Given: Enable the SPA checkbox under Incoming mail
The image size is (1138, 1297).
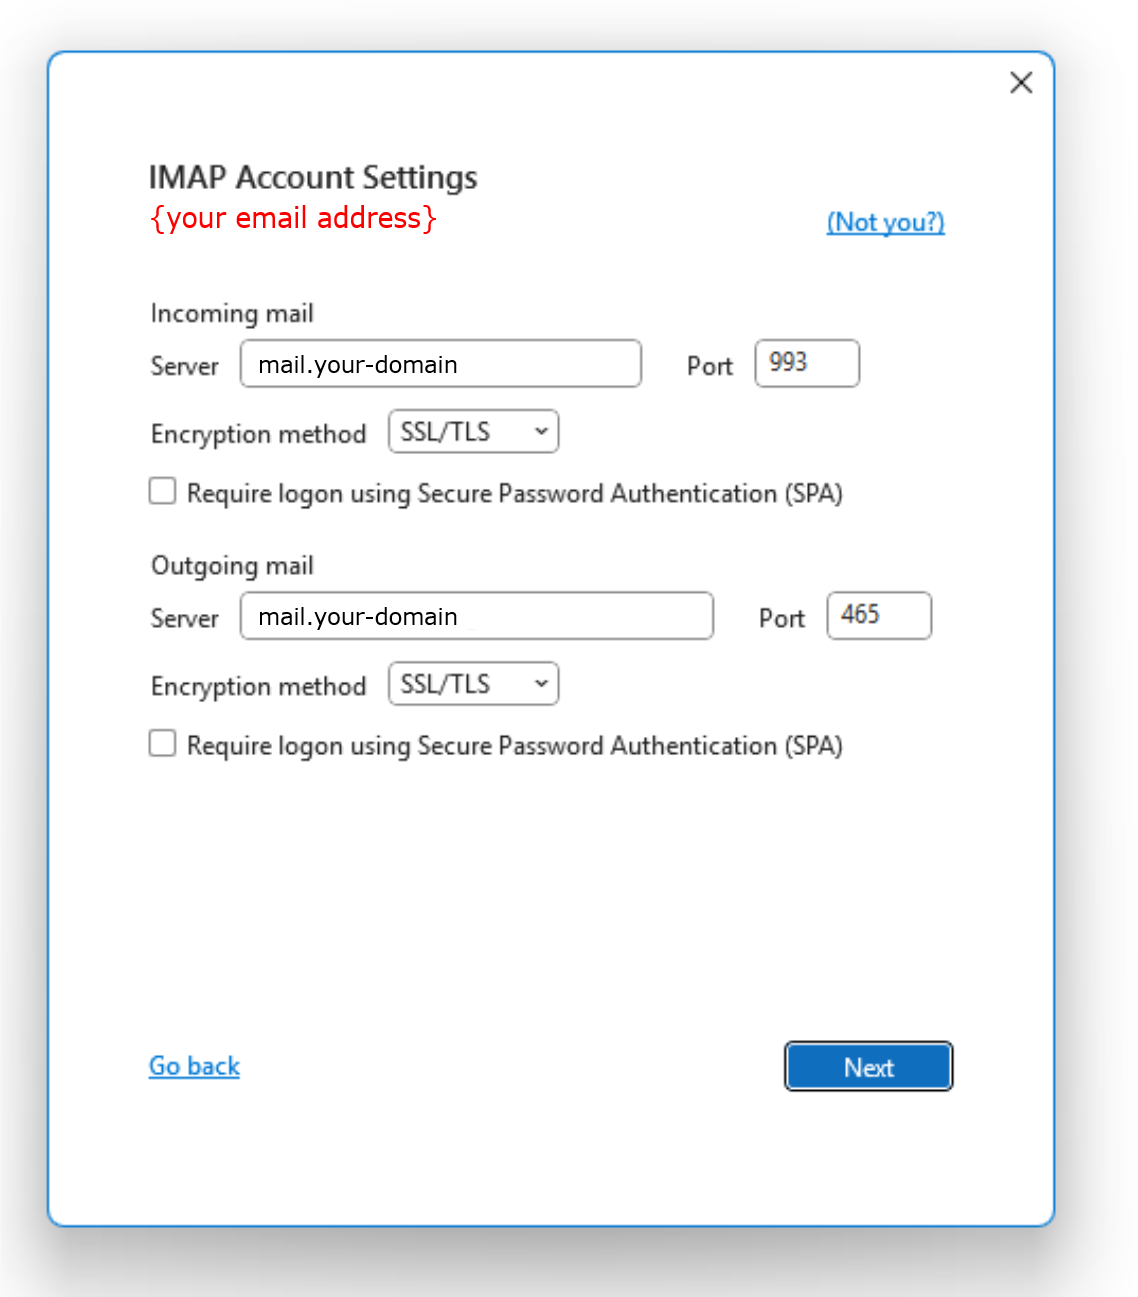Looking at the screenshot, I should click(x=163, y=491).
